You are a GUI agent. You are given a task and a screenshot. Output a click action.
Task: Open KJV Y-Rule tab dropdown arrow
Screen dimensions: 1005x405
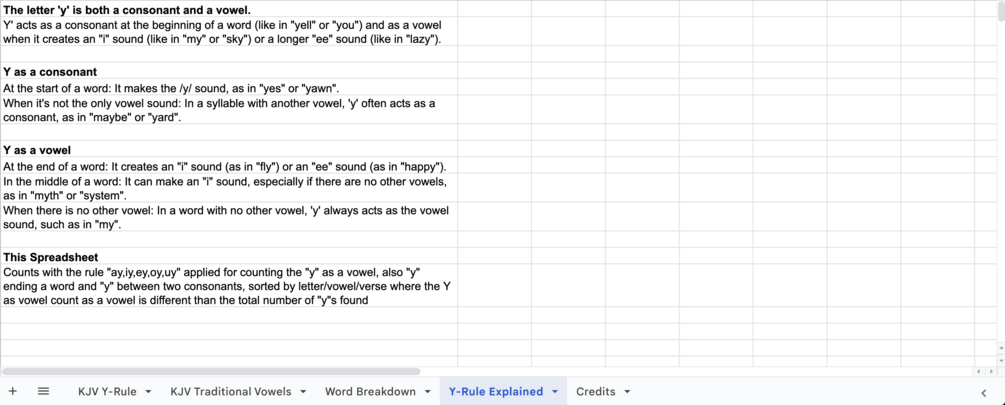pyautogui.click(x=148, y=392)
